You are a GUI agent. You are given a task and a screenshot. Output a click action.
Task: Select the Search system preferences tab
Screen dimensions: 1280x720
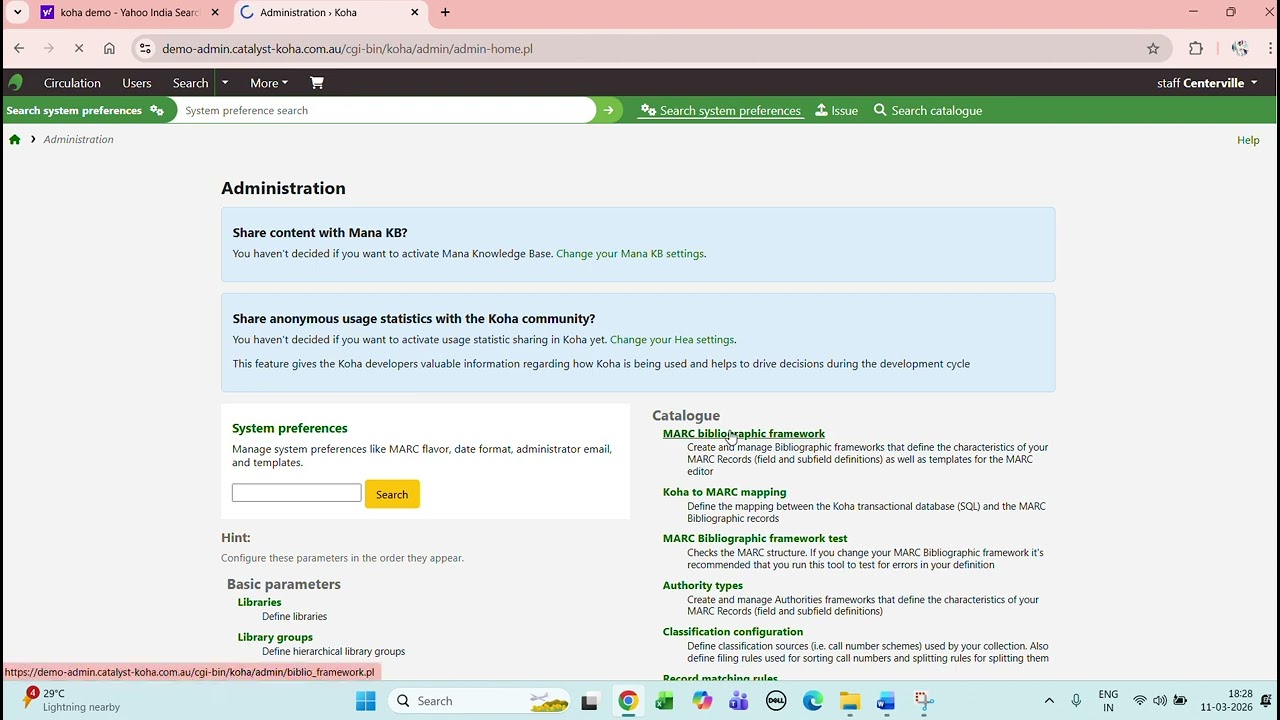tap(721, 111)
